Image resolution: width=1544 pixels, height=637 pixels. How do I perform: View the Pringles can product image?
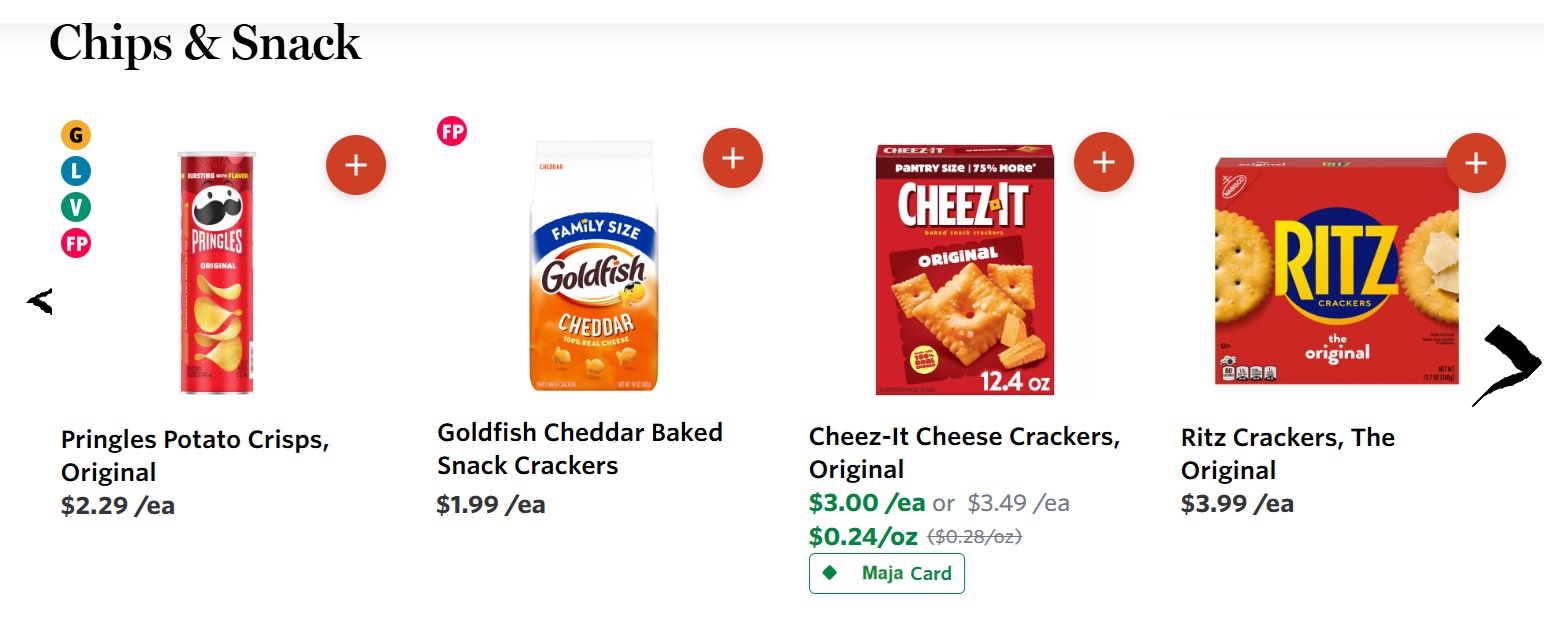tap(217, 272)
